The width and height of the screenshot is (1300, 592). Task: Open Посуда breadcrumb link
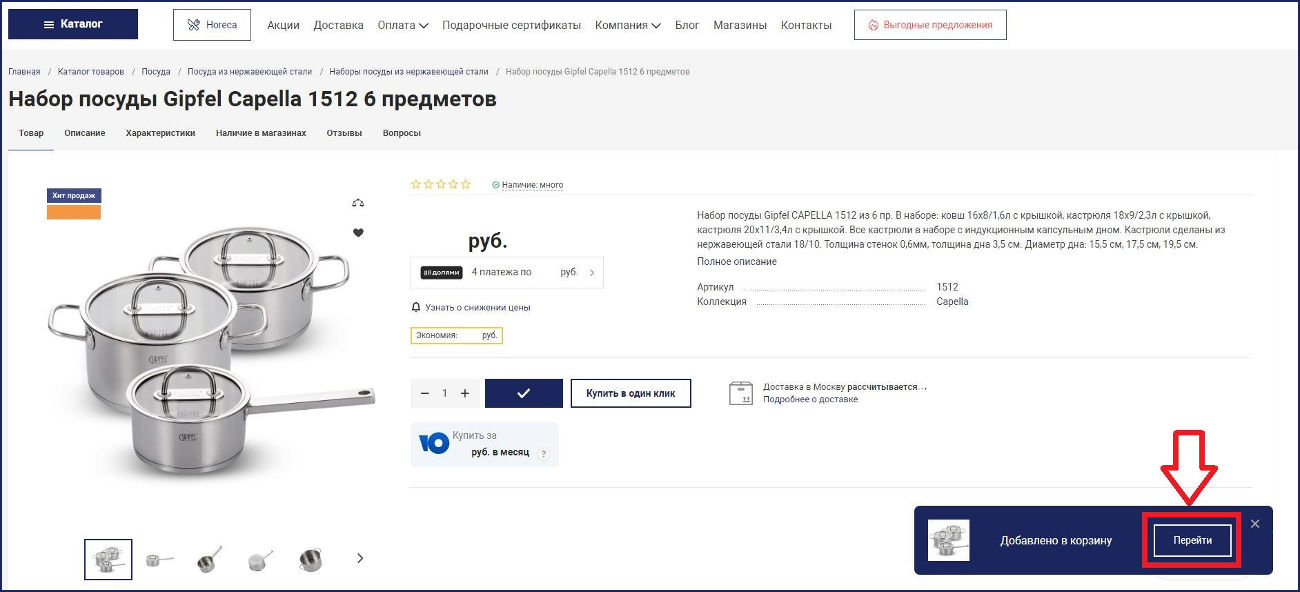point(156,72)
